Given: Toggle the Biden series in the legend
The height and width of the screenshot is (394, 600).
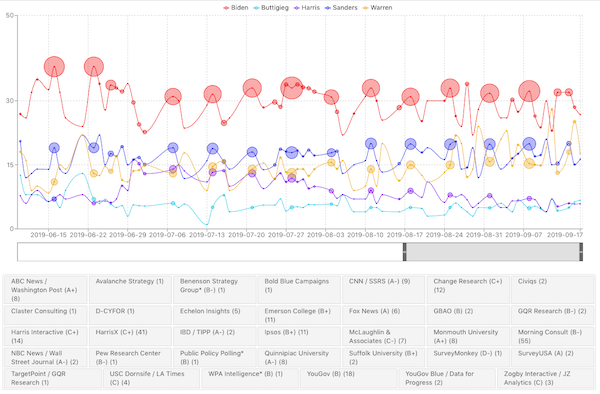Looking at the screenshot, I should (x=236, y=8).
